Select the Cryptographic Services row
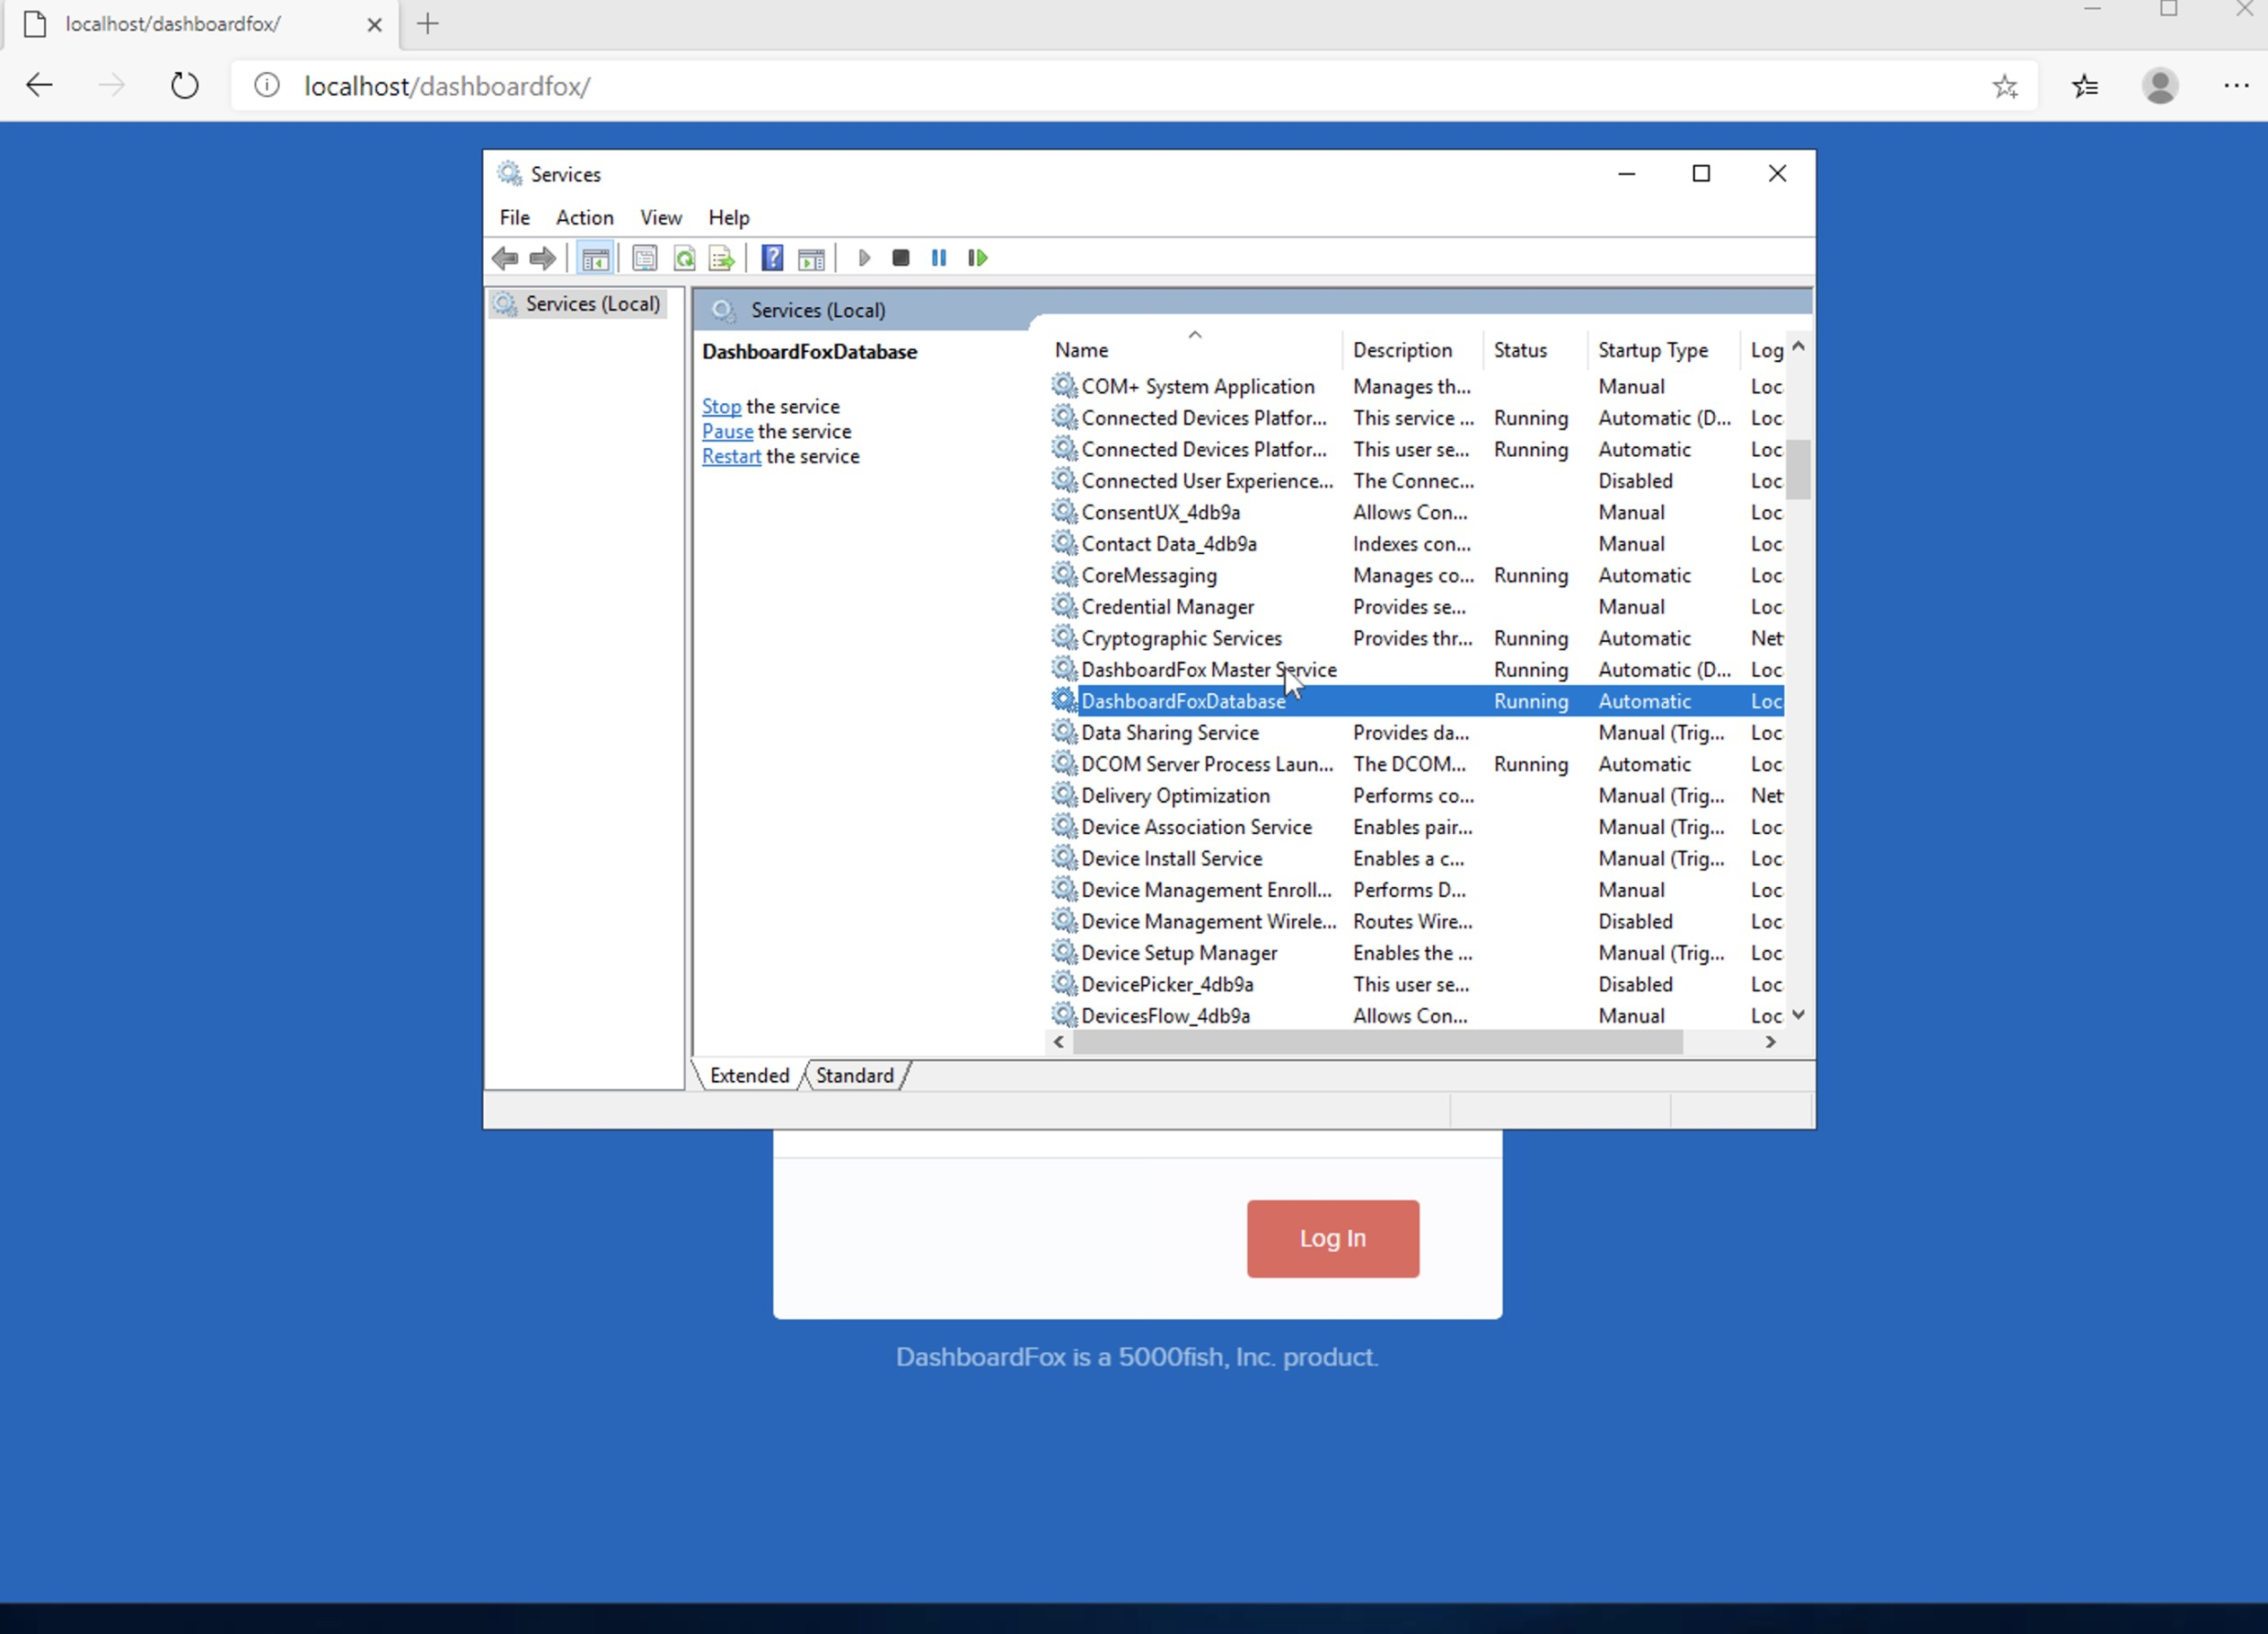2268x1634 pixels. pos(1416,638)
